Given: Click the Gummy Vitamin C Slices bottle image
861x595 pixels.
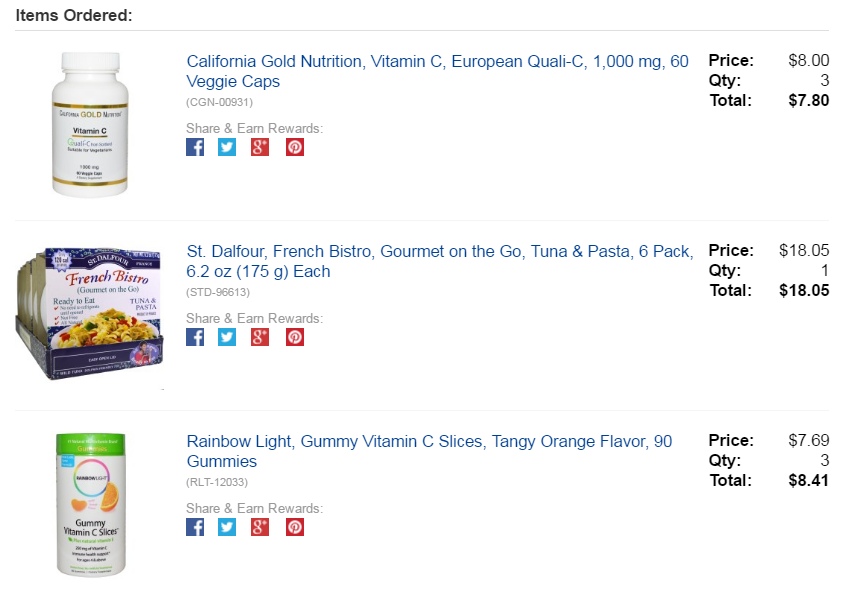Looking at the screenshot, I should point(91,505).
